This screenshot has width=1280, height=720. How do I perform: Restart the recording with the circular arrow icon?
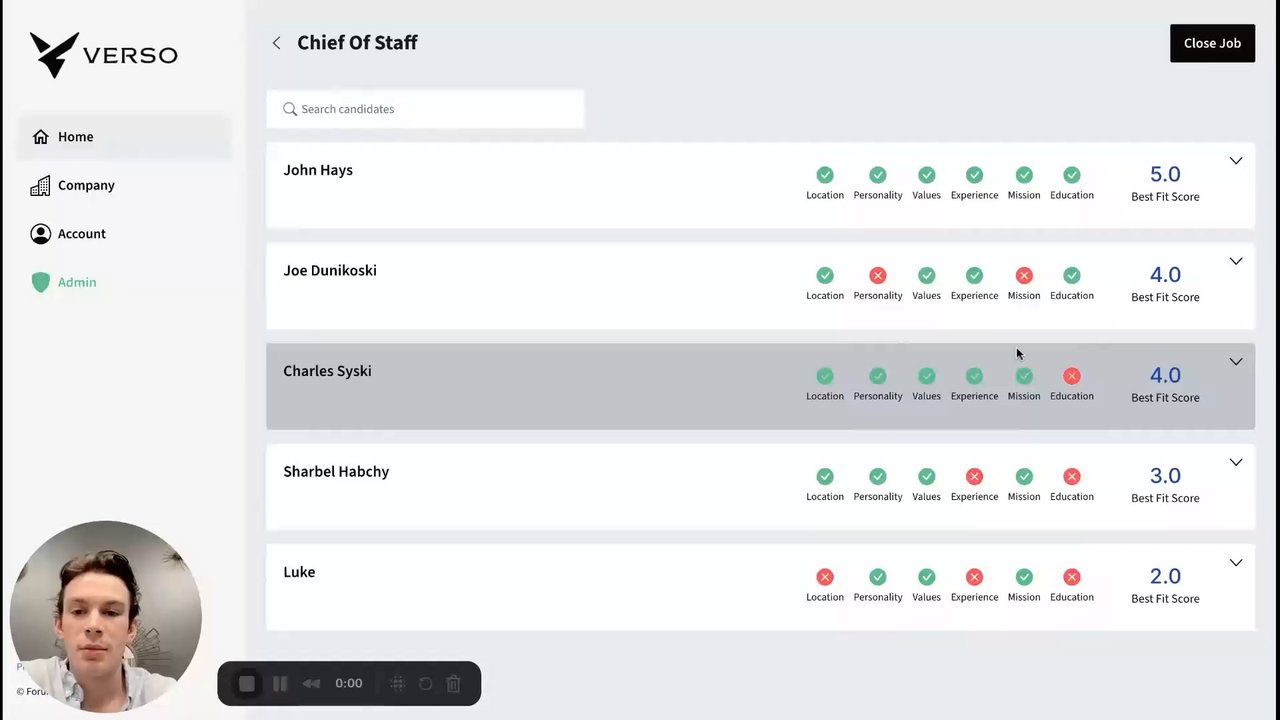[425, 684]
